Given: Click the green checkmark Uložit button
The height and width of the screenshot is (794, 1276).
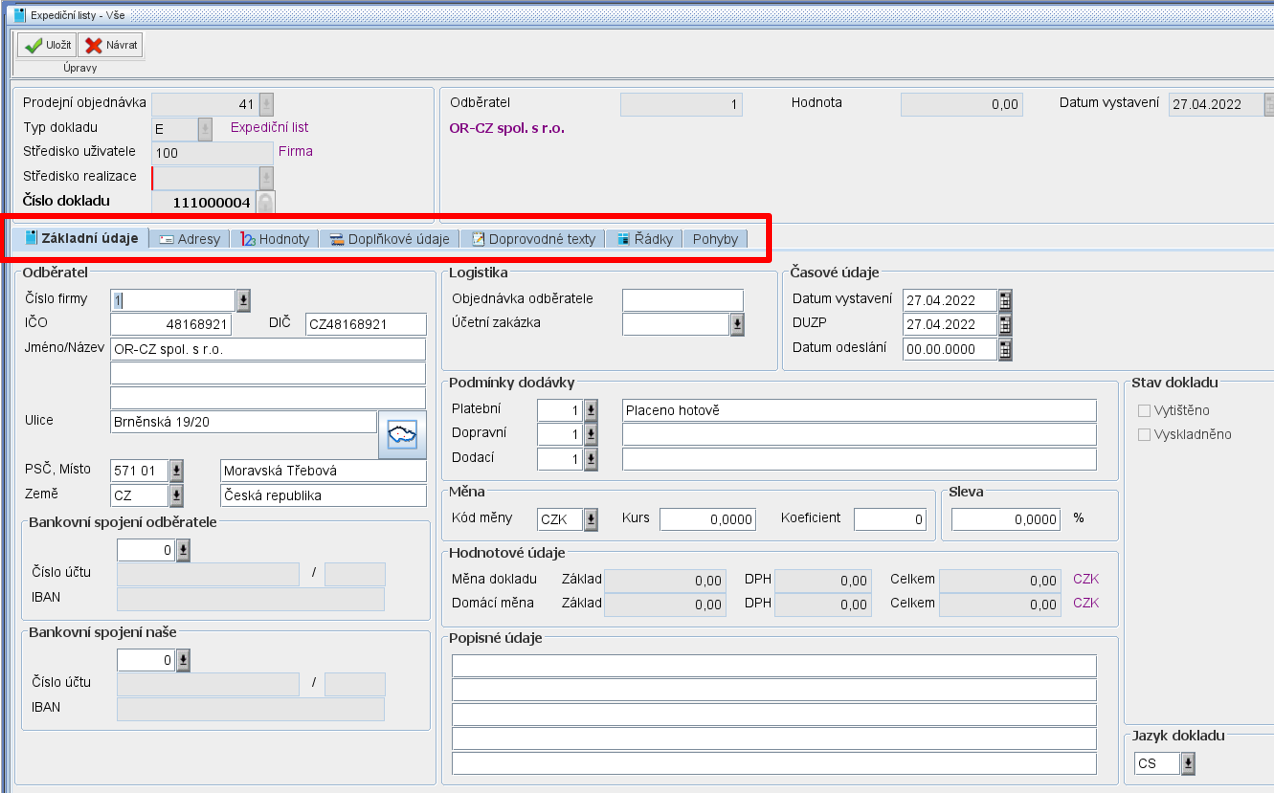Looking at the screenshot, I should (46, 45).
